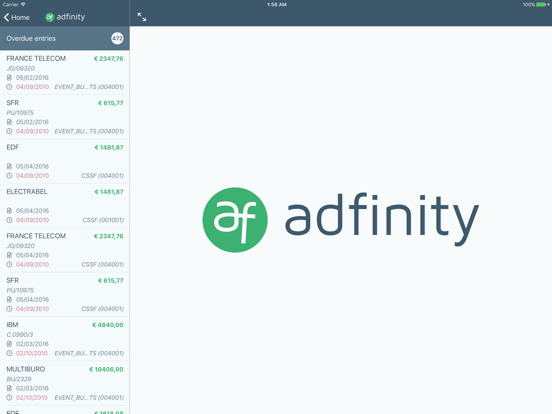Open first FRANCE TELECOM entry € 2347,76 dated 05/02/2016

(x=65, y=73)
